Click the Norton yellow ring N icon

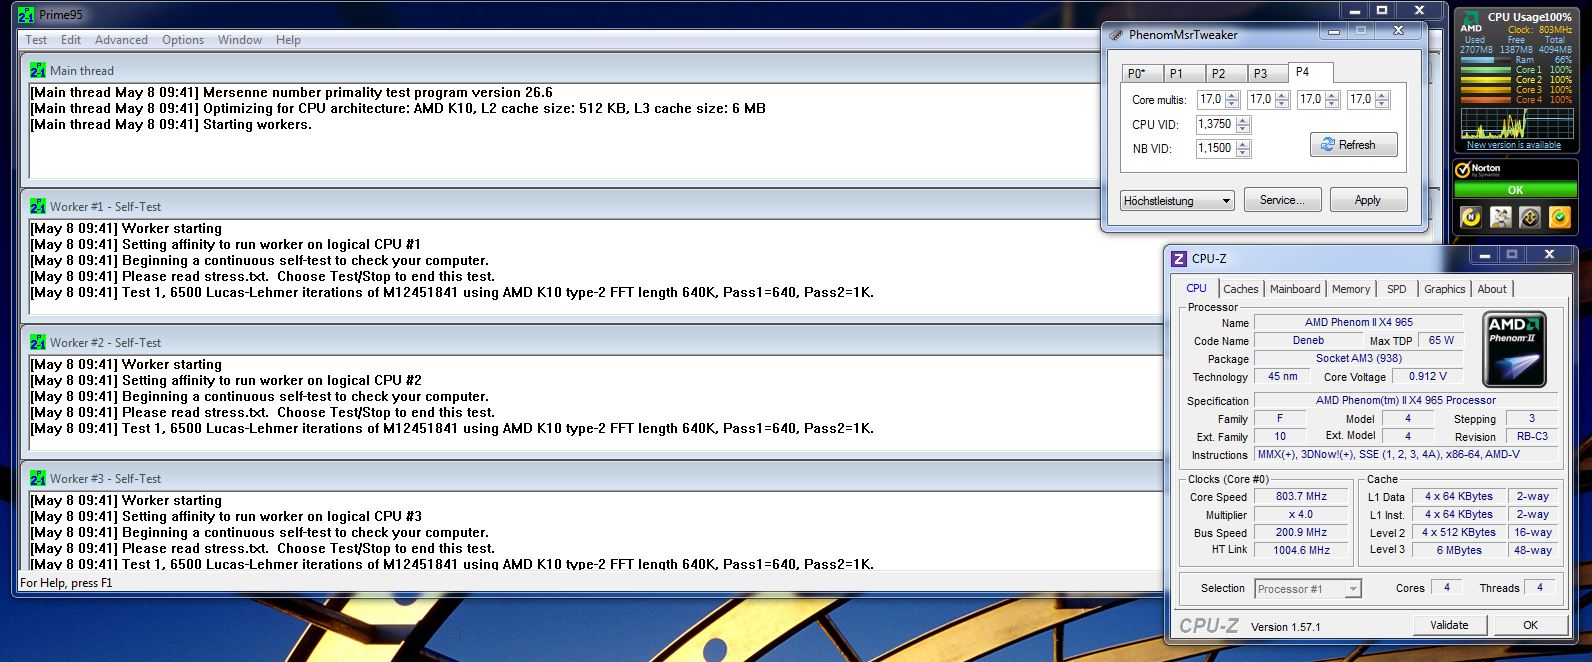[x=1471, y=216]
